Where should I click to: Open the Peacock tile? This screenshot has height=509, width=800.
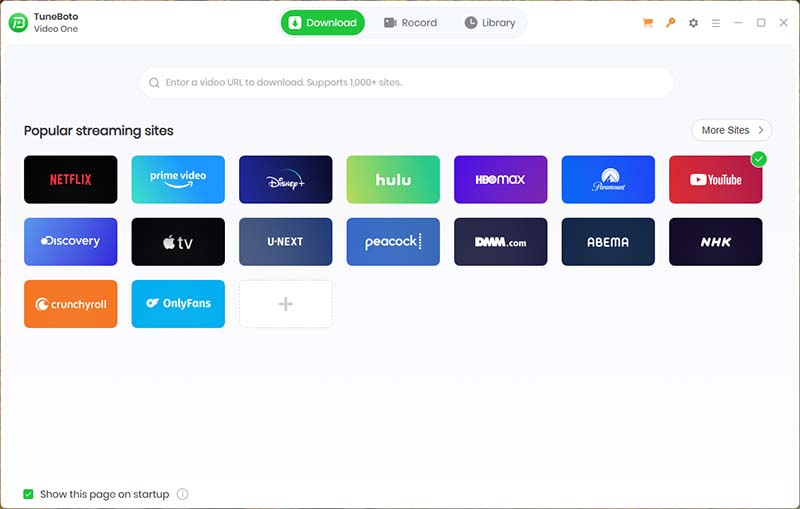coord(393,242)
